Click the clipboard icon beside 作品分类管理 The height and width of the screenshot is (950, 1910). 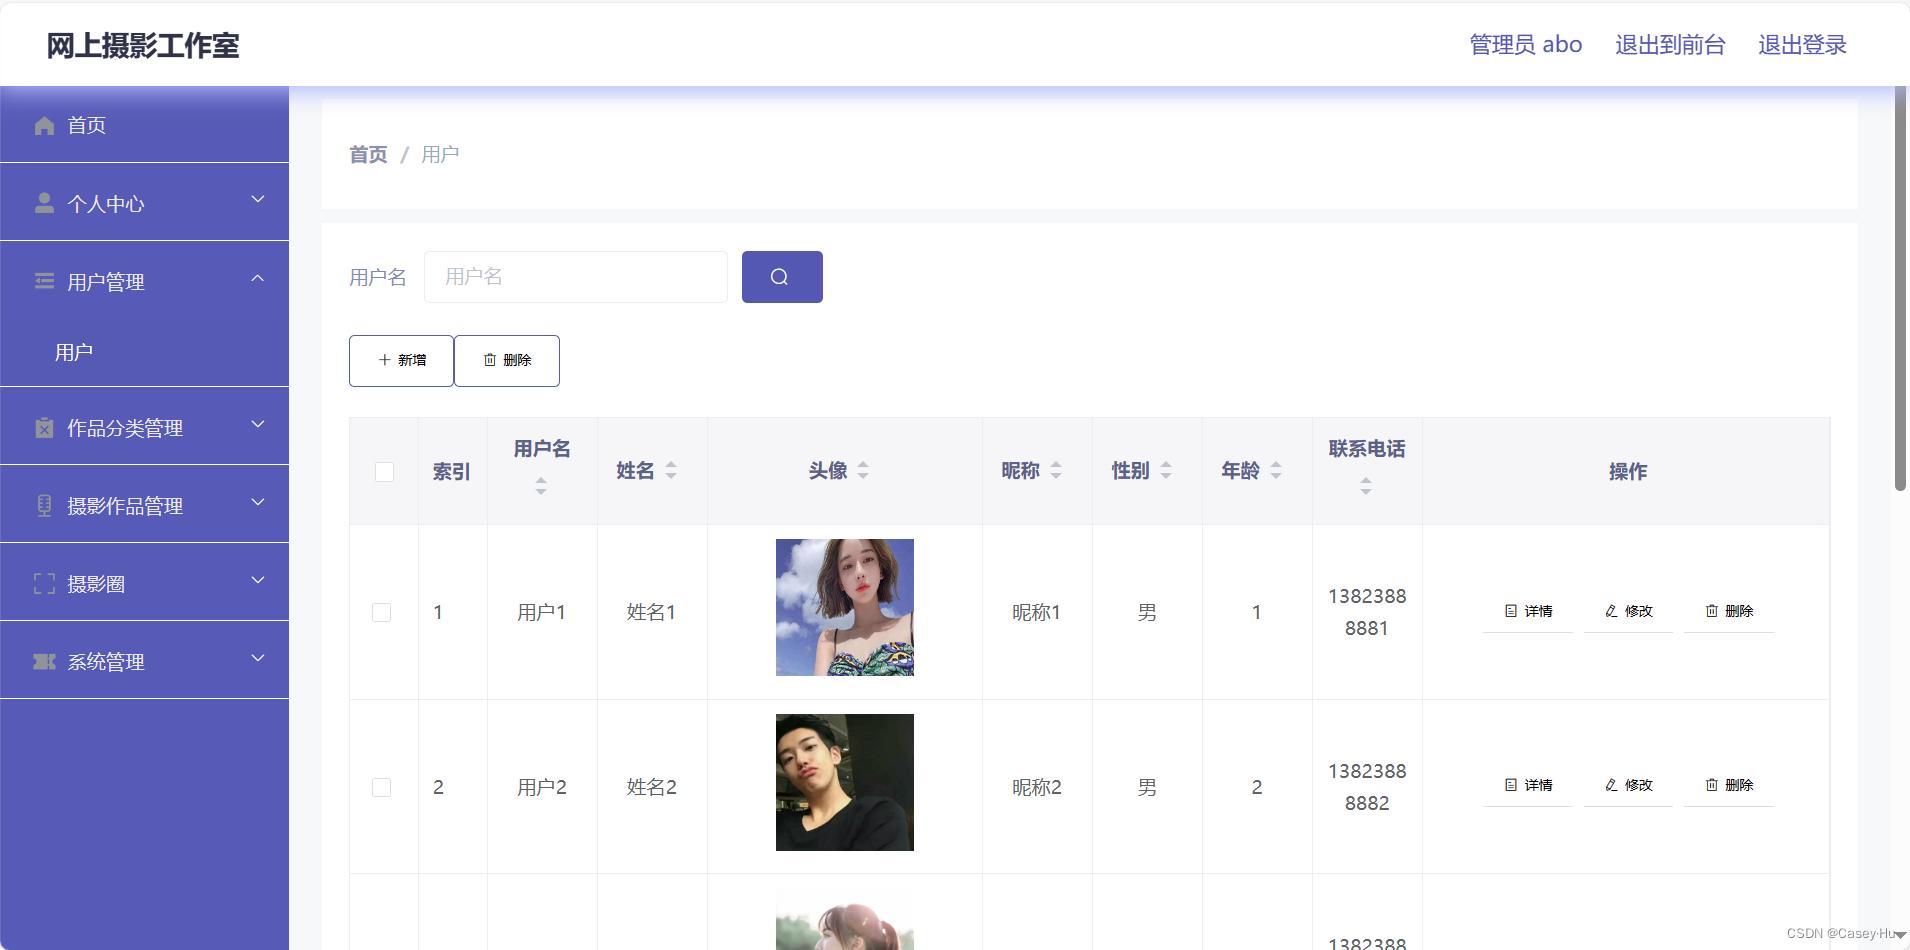44,427
